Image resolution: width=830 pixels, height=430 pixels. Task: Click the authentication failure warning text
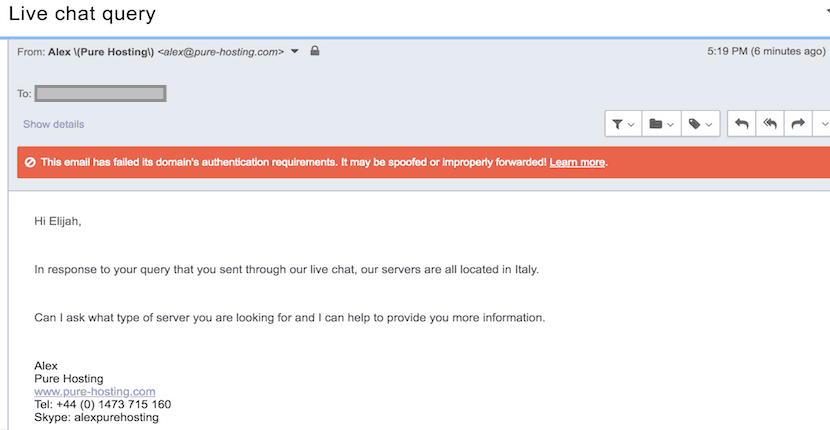point(294,162)
